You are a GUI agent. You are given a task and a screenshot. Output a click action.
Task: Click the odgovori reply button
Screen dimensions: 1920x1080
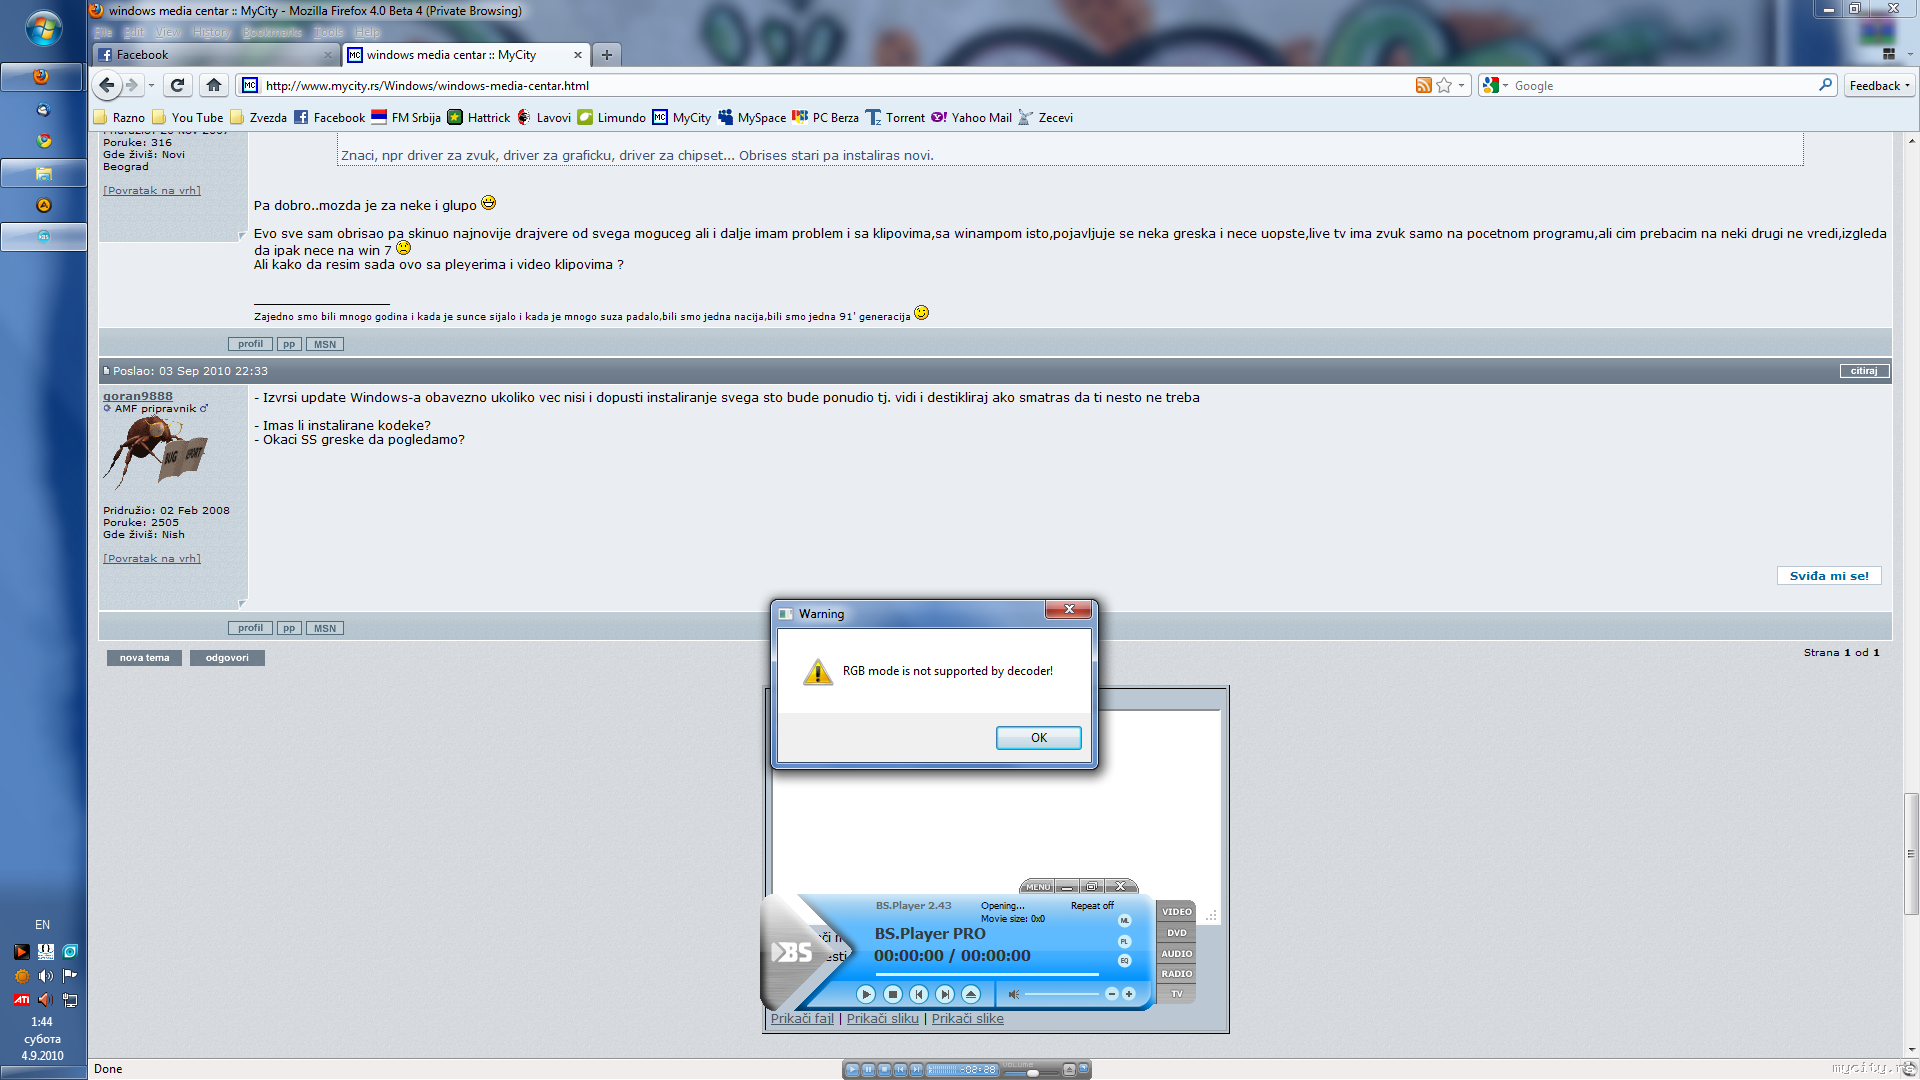(227, 658)
